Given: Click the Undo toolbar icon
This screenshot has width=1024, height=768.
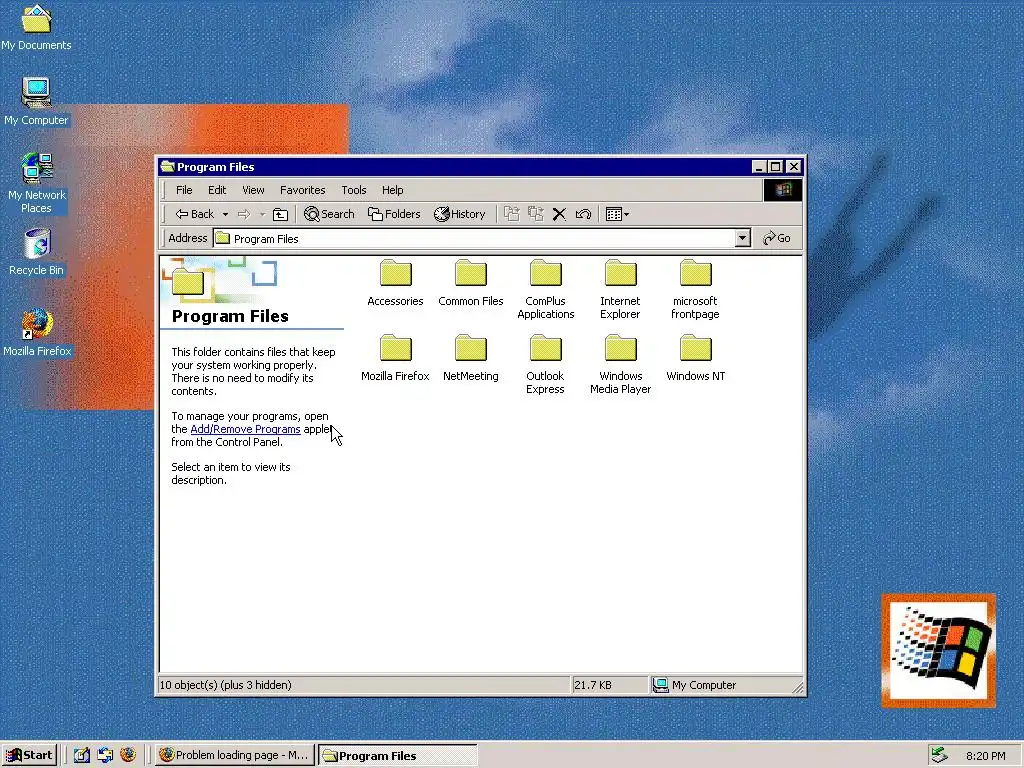Looking at the screenshot, I should point(583,214).
